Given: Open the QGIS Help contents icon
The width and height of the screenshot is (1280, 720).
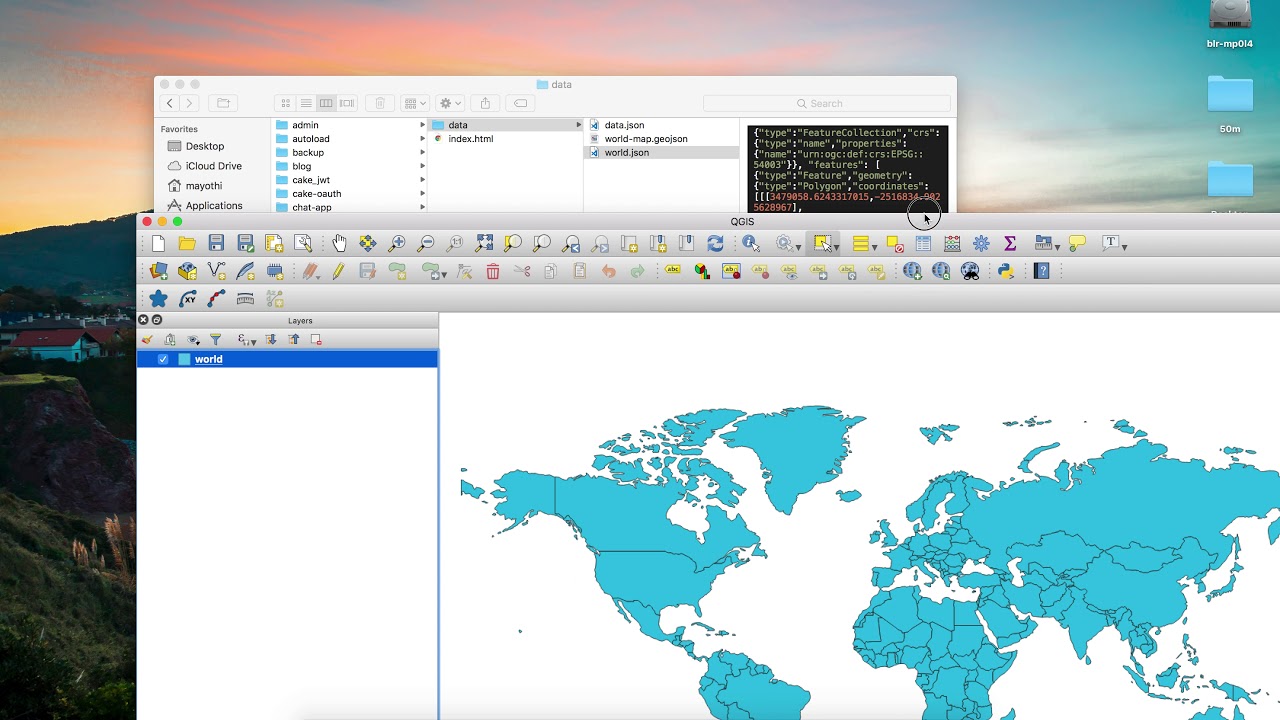Looking at the screenshot, I should pyautogui.click(x=1041, y=271).
